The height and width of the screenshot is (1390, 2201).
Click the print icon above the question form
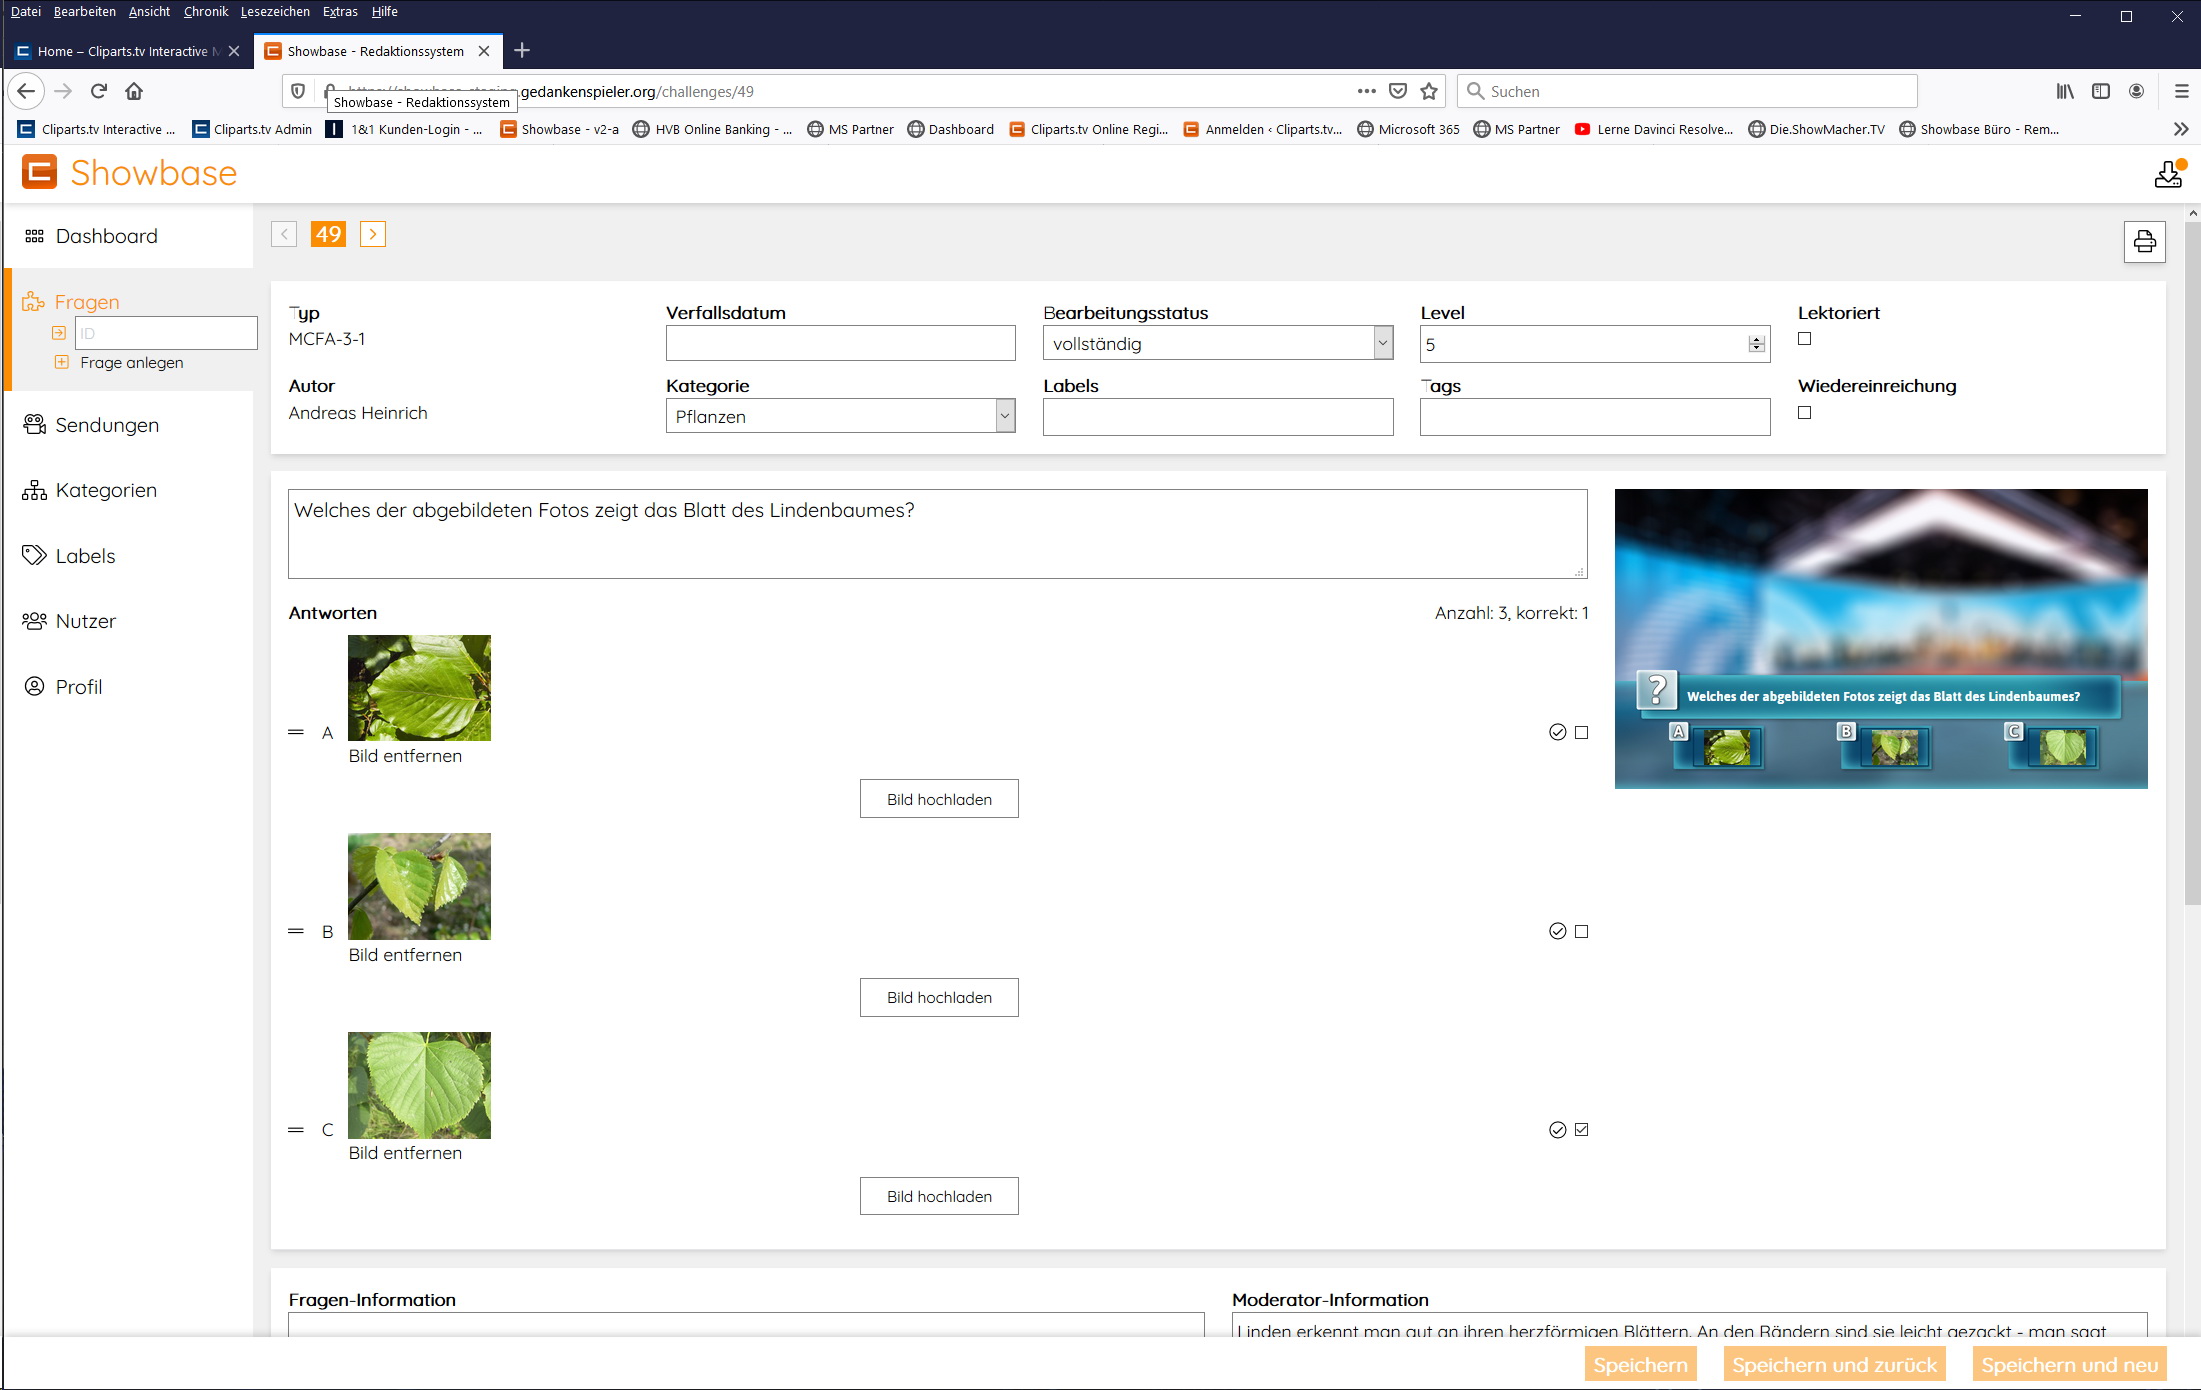[x=2144, y=241]
